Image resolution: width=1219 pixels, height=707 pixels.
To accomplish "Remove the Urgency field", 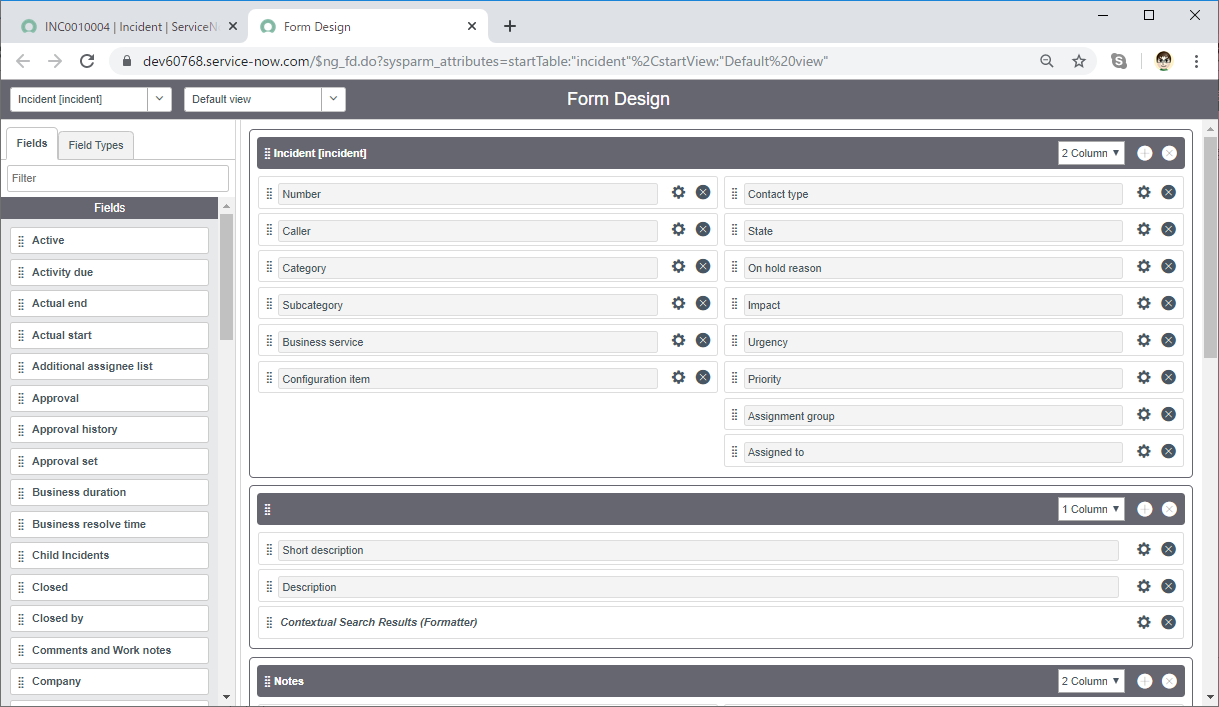I will (x=1168, y=341).
